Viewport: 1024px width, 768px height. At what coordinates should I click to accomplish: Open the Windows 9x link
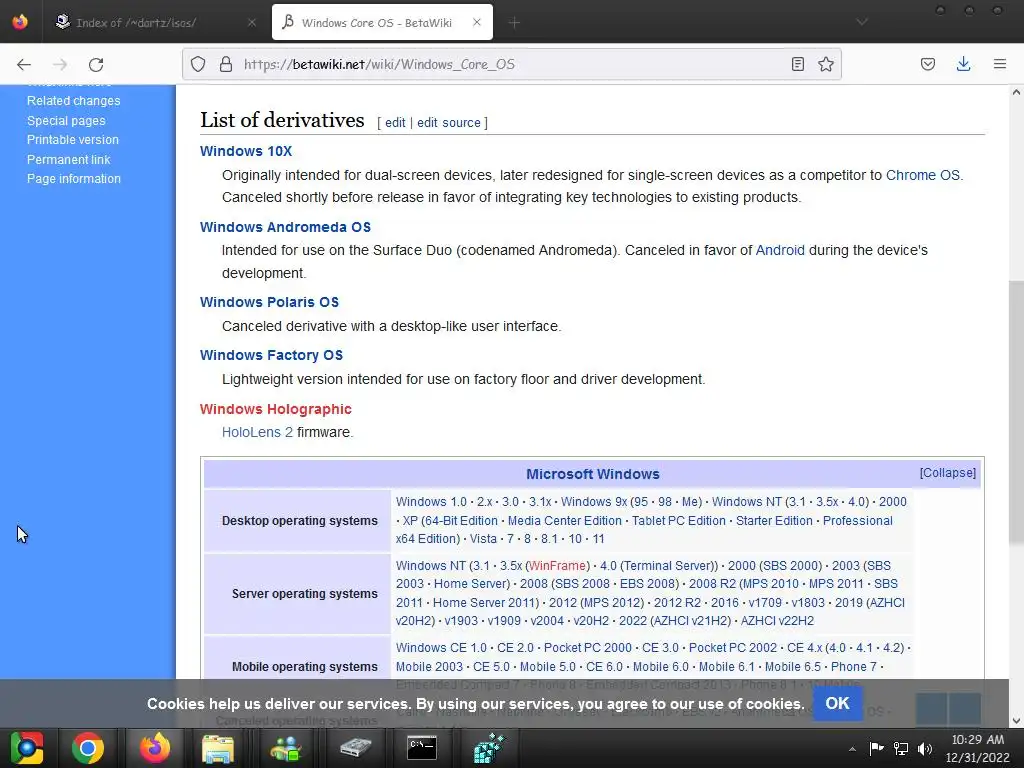594,502
